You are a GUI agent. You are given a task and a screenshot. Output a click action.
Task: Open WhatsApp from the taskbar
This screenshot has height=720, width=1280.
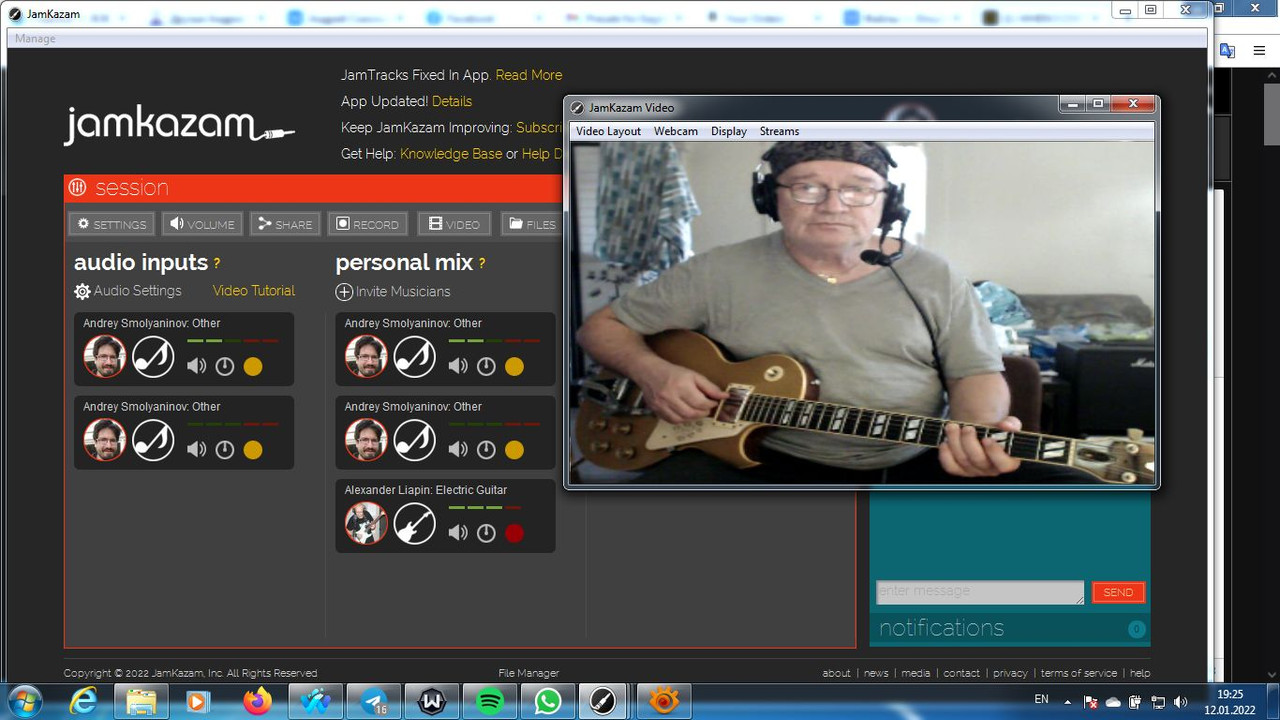tap(548, 702)
